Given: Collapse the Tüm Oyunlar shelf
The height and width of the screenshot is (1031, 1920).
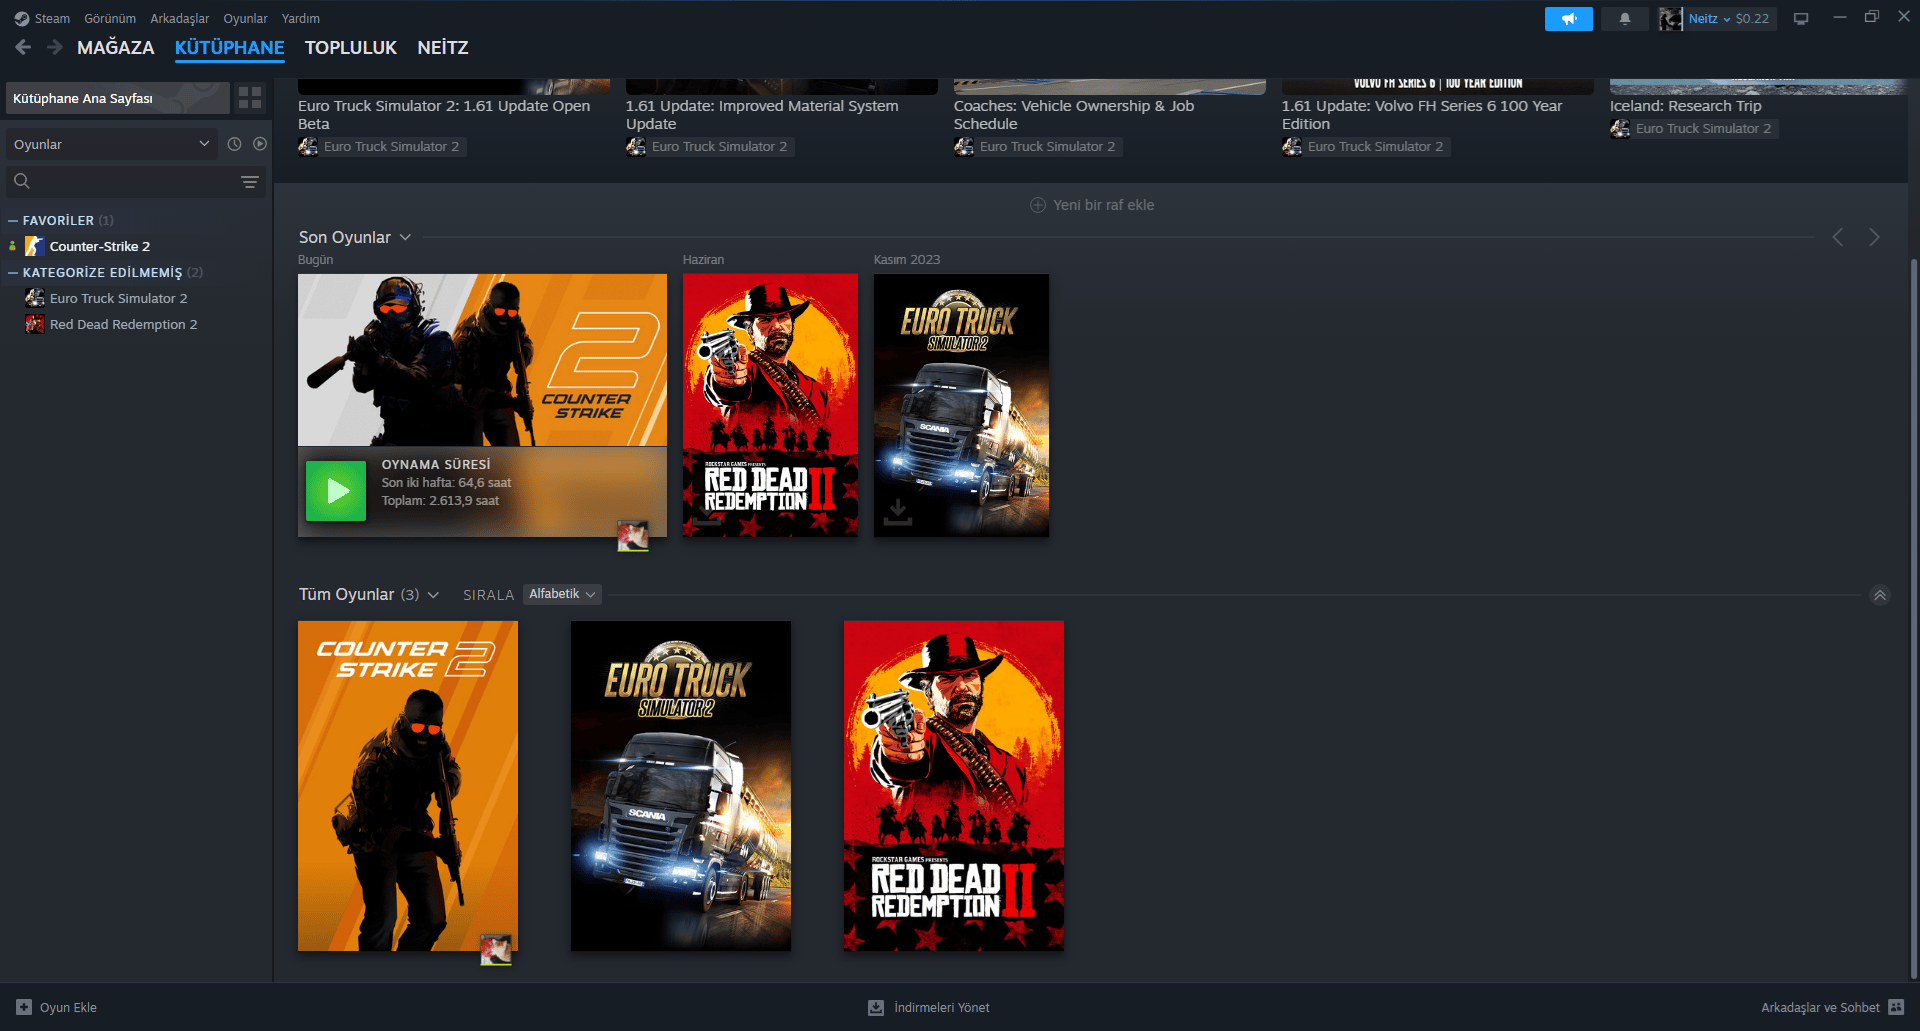Looking at the screenshot, I should pyautogui.click(x=1880, y=595).
